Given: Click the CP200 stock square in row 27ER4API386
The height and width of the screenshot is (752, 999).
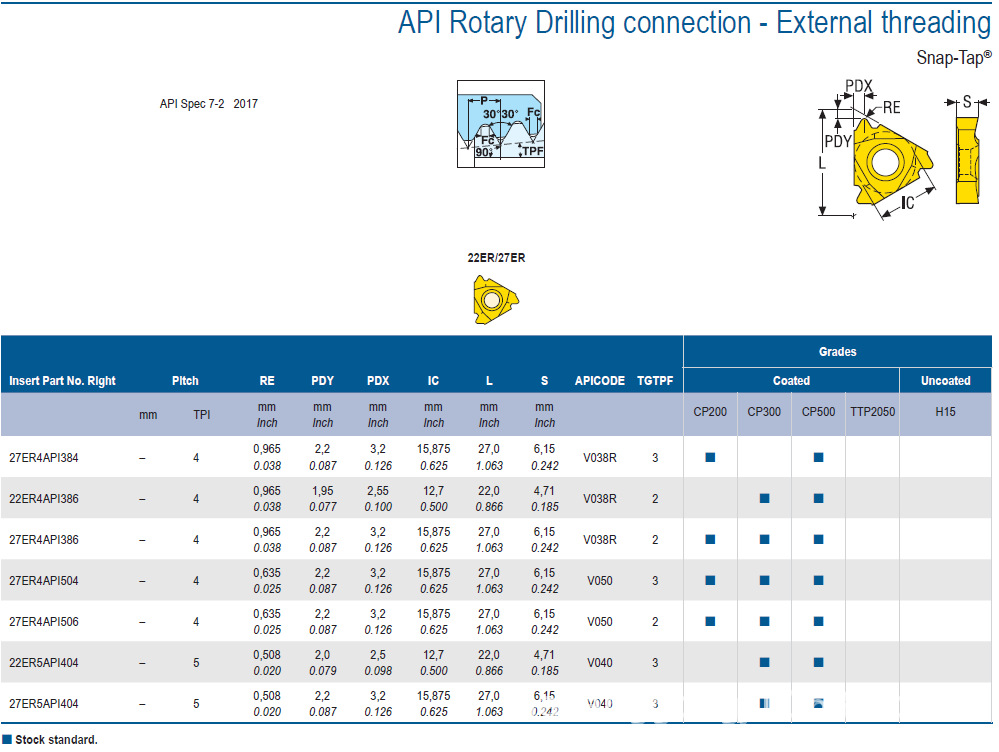Looking at the screenshot, I should (x=710, y=539).
